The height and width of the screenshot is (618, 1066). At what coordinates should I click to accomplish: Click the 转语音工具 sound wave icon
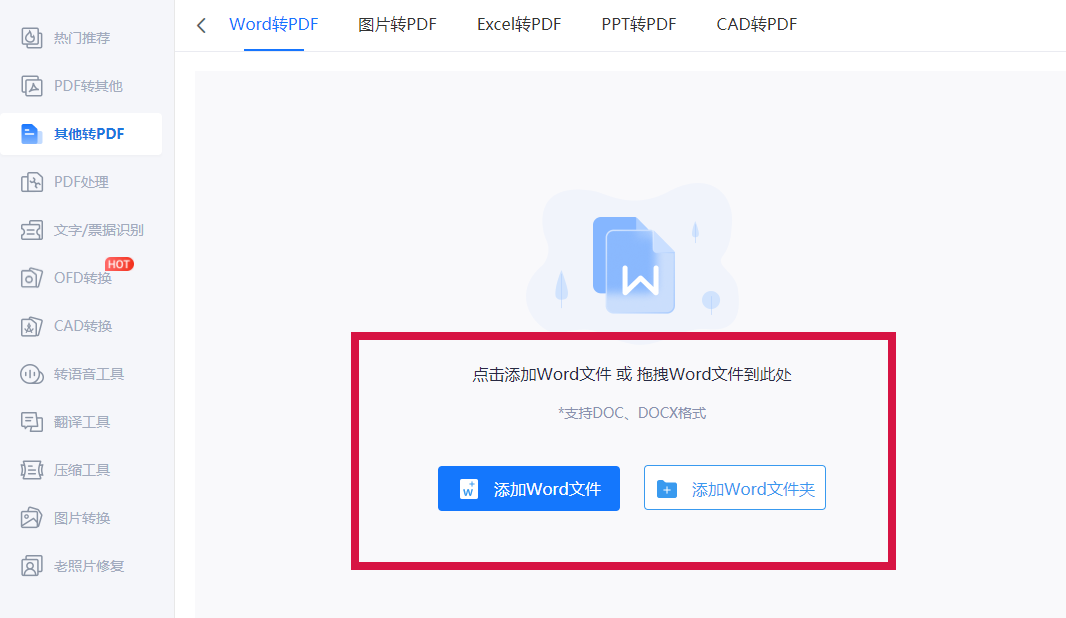31,374
